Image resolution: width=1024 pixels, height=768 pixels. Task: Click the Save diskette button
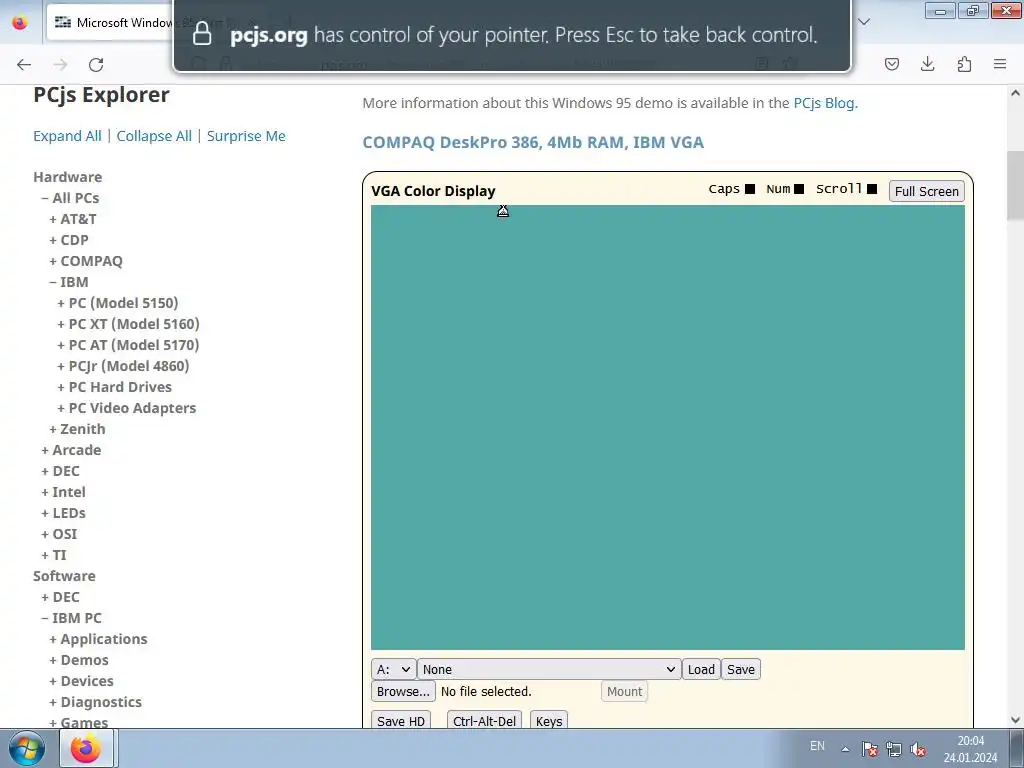(741, 669)
